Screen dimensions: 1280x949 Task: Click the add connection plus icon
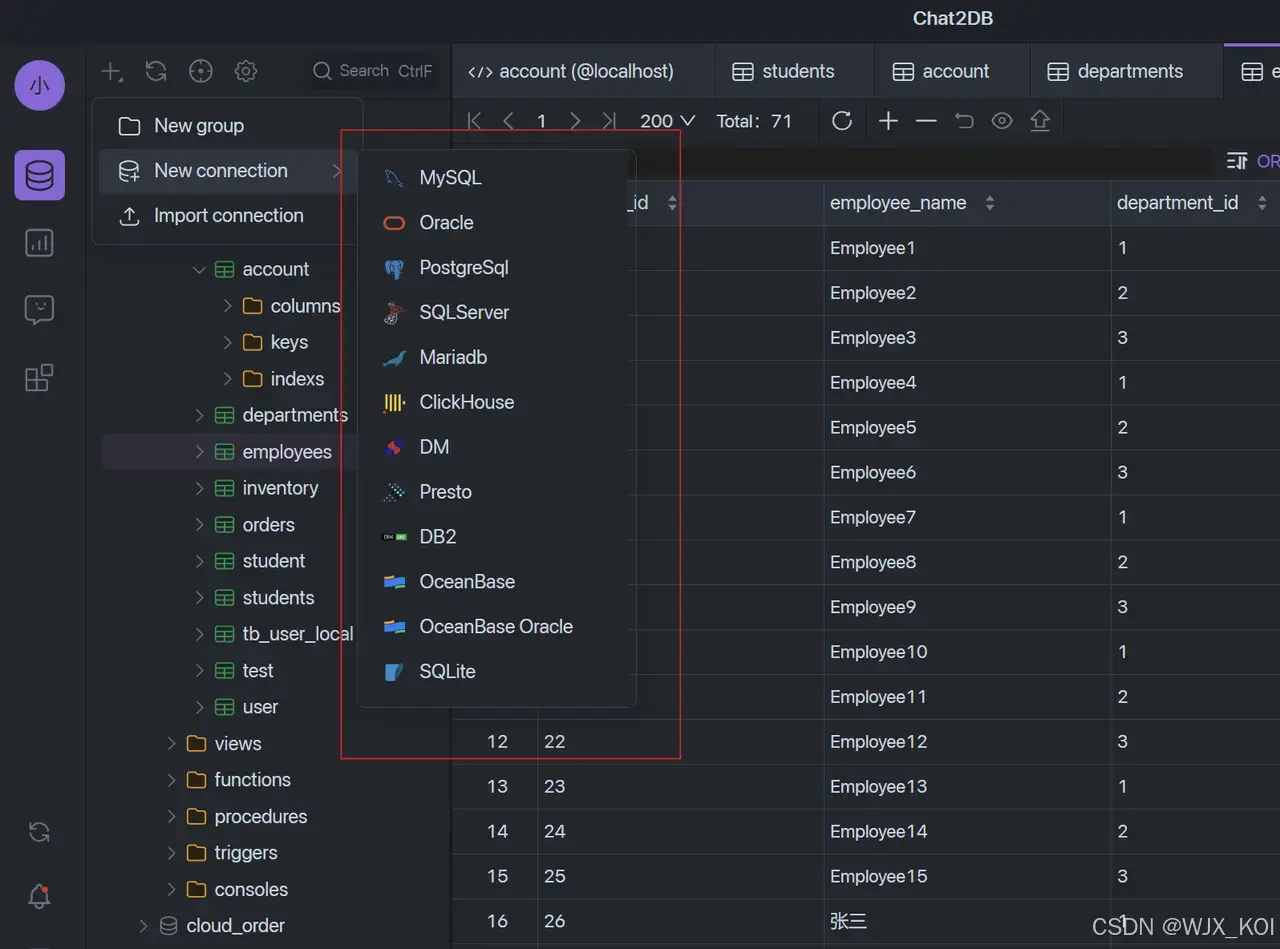(x=112, y=72)
